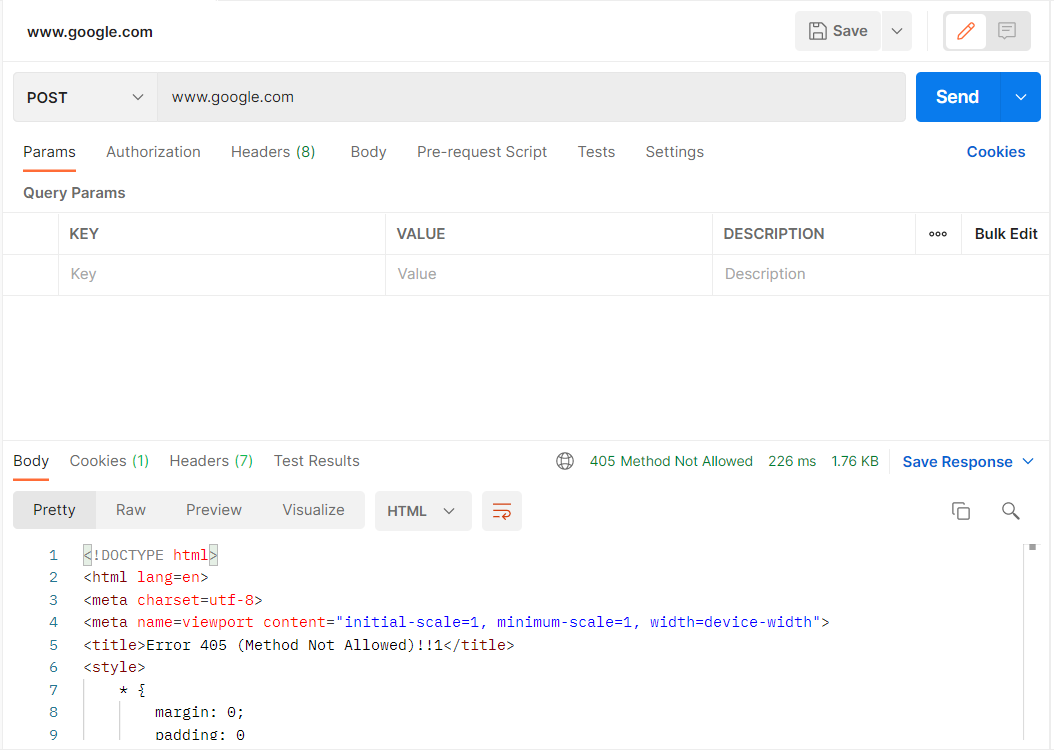Click the Key input cell
The image size is (1054, 751).
pyautogui.click(x=222, y=274)
